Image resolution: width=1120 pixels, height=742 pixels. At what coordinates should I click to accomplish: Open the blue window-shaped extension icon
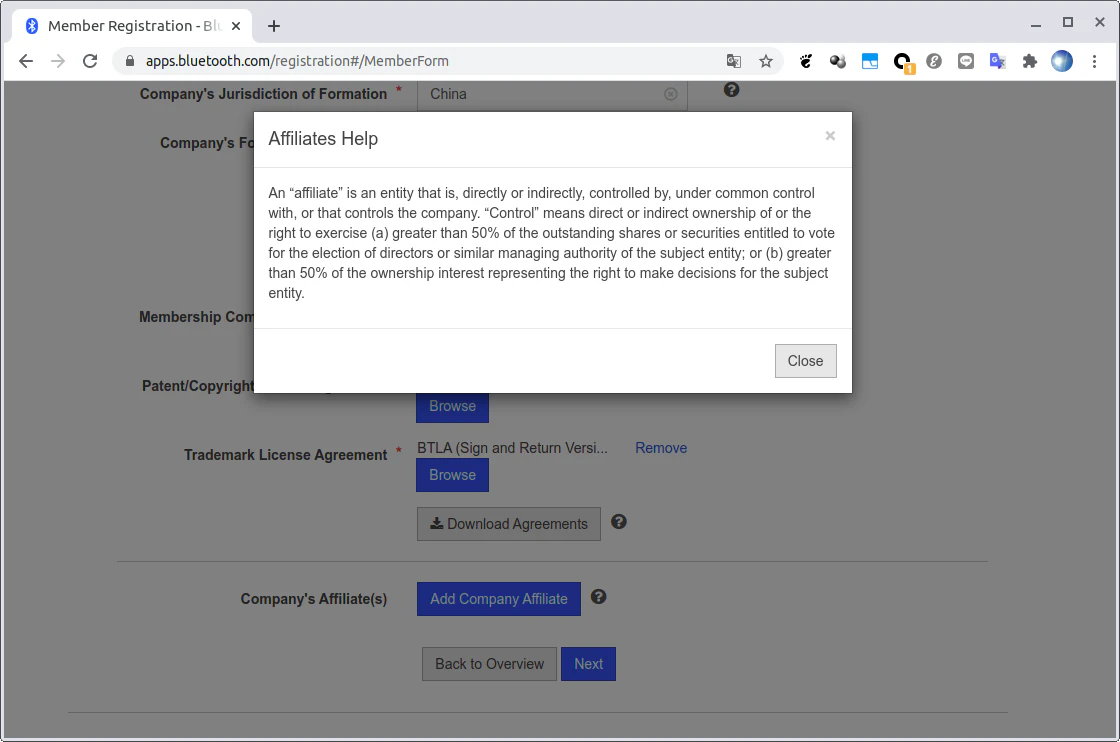tap(869, 61)
